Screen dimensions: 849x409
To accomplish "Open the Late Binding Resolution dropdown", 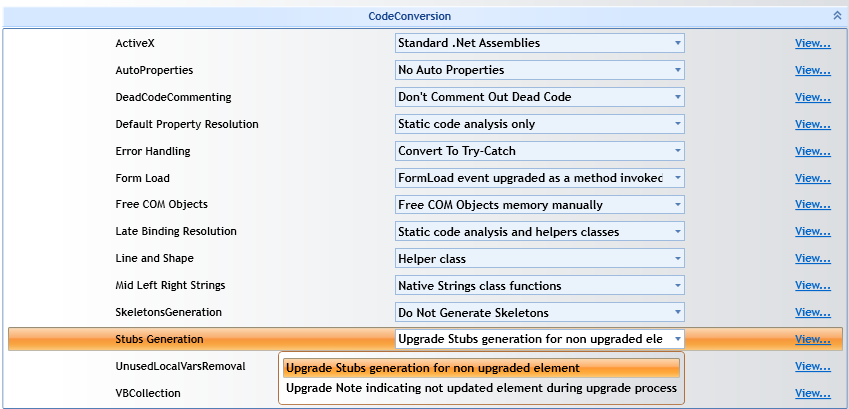I will coord(540,232).
